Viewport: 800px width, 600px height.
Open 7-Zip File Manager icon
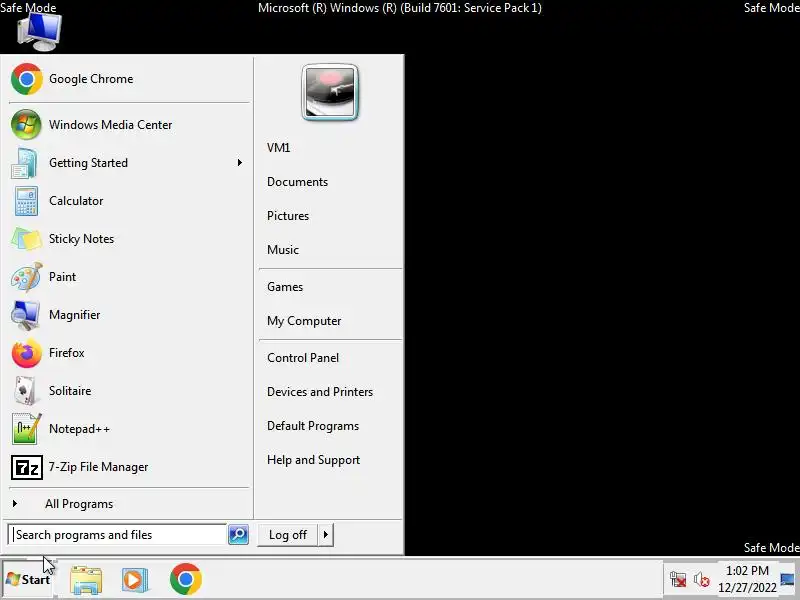[x=27, y=467]
